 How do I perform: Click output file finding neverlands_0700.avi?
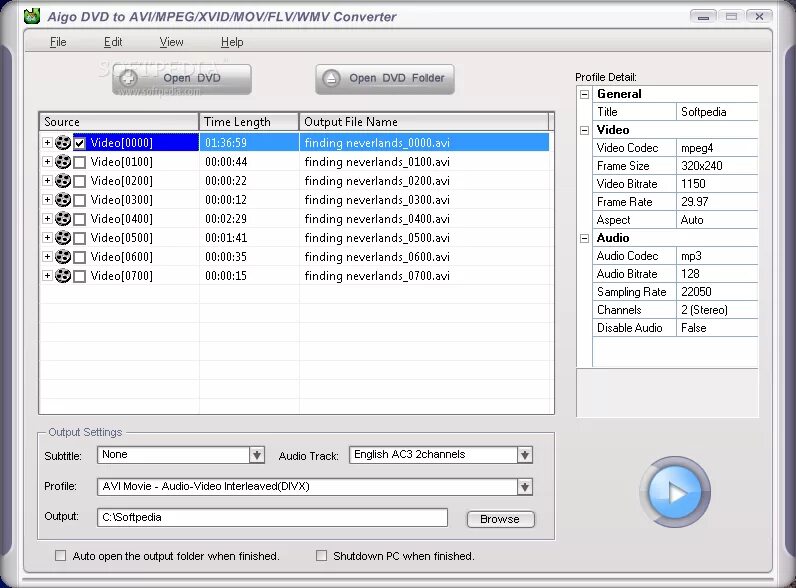[377, 276]
